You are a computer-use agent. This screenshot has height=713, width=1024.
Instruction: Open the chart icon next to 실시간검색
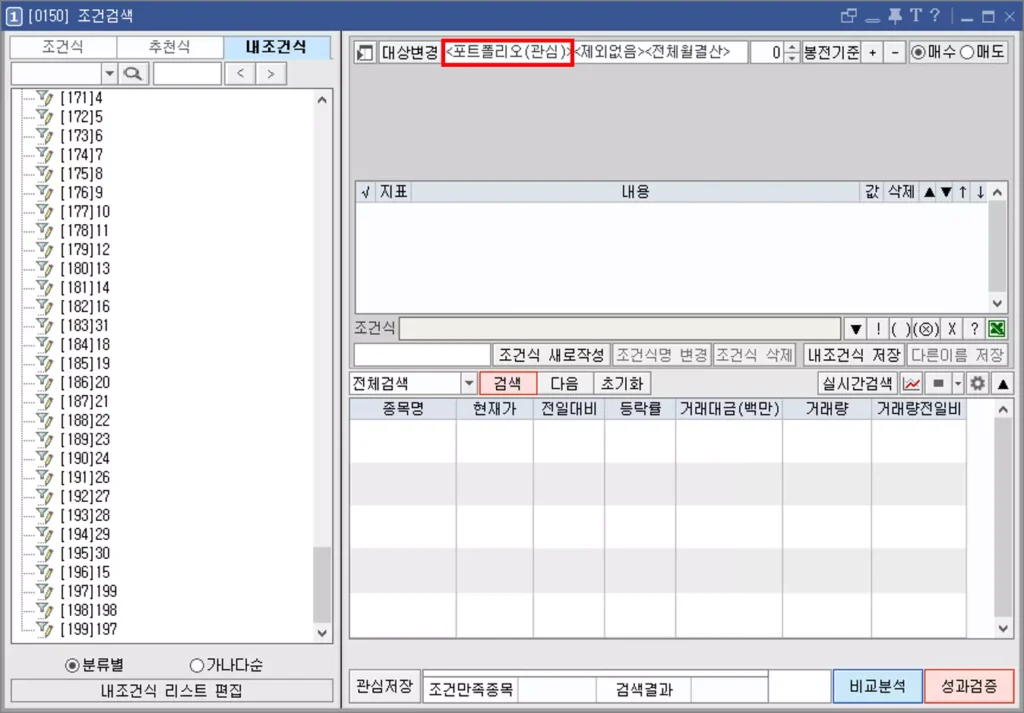point(912,384)
